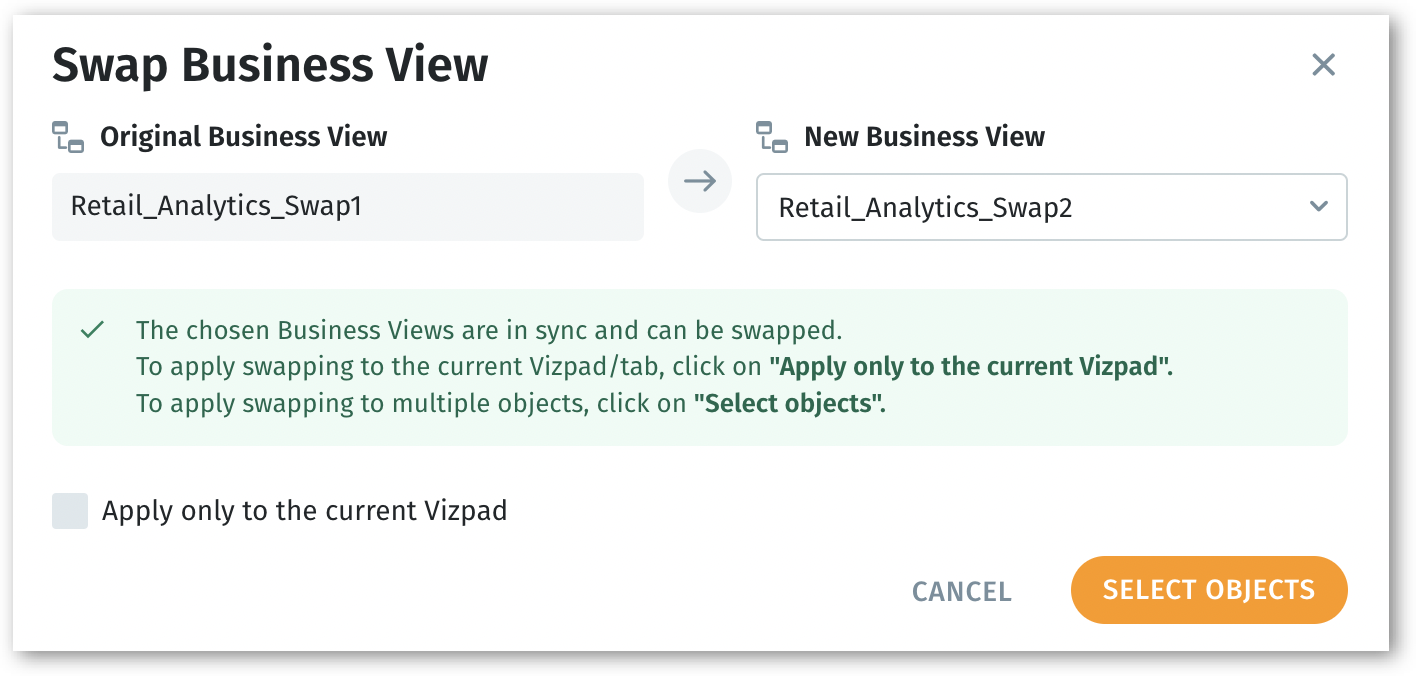The image size is (1416, 676).
Task: Click the Retail_Analytics_Swap2 selected value text
Action: coord(925,208)
